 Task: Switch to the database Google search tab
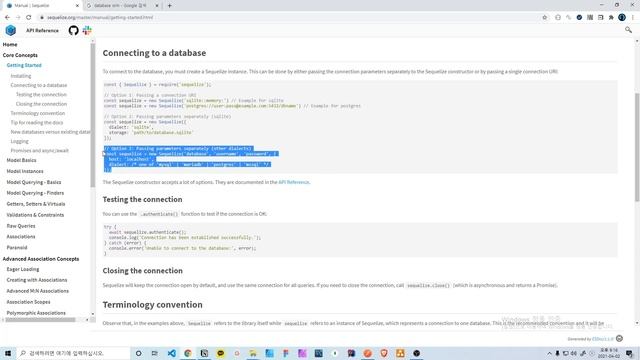coord(121,6)
